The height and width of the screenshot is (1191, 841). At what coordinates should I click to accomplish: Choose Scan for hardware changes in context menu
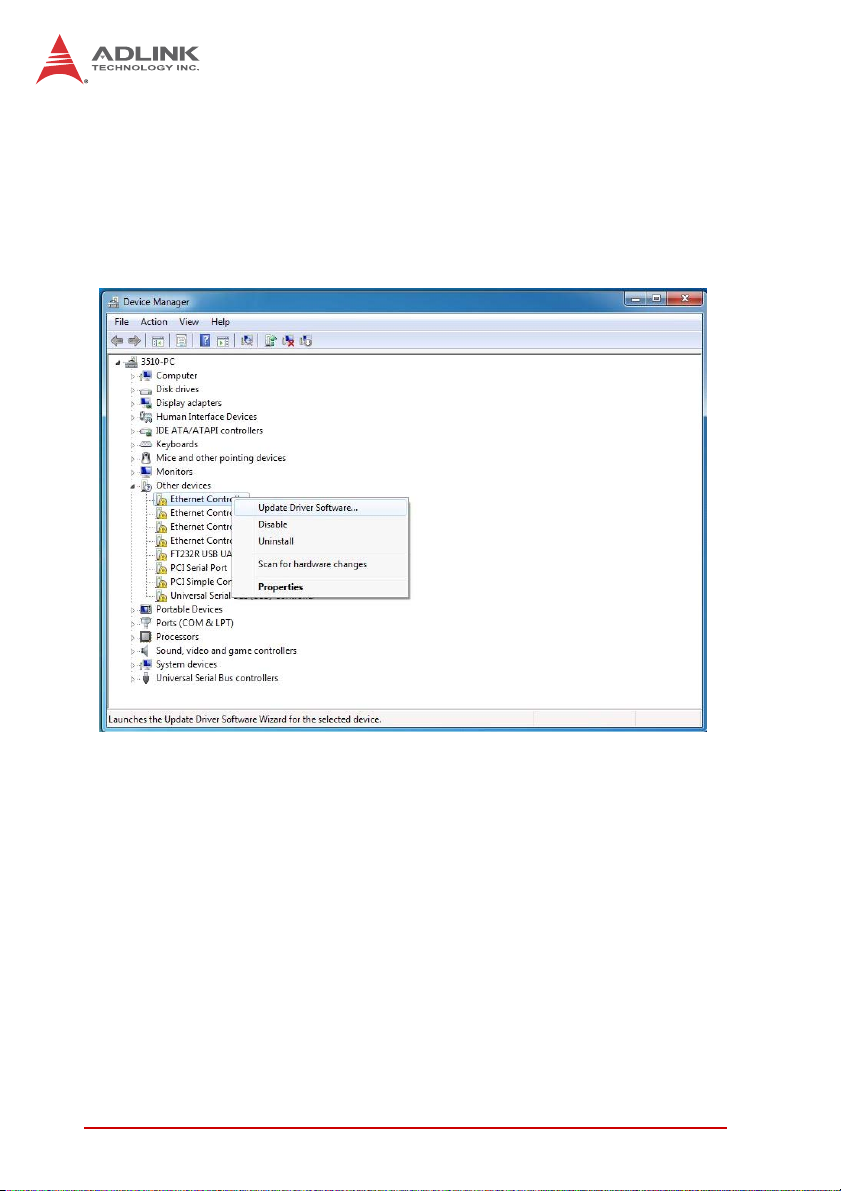coord(320,564)
